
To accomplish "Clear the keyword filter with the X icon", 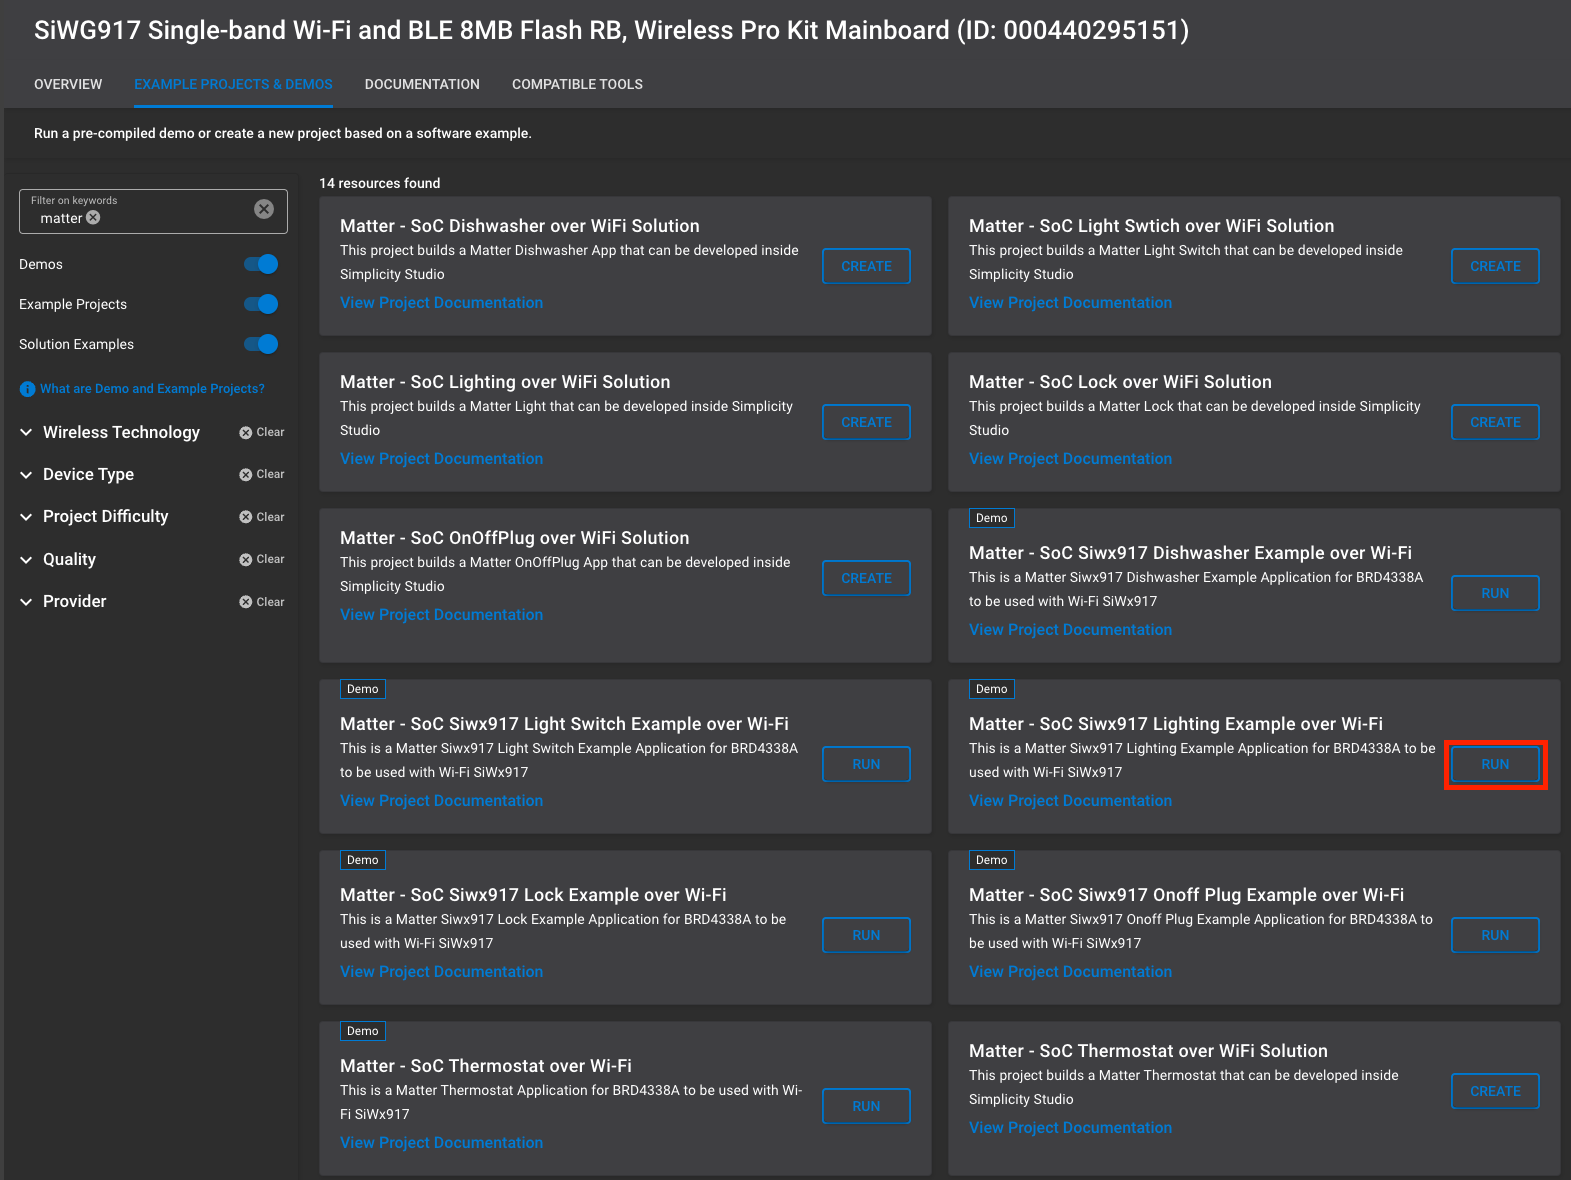I will tap(264, 209).
